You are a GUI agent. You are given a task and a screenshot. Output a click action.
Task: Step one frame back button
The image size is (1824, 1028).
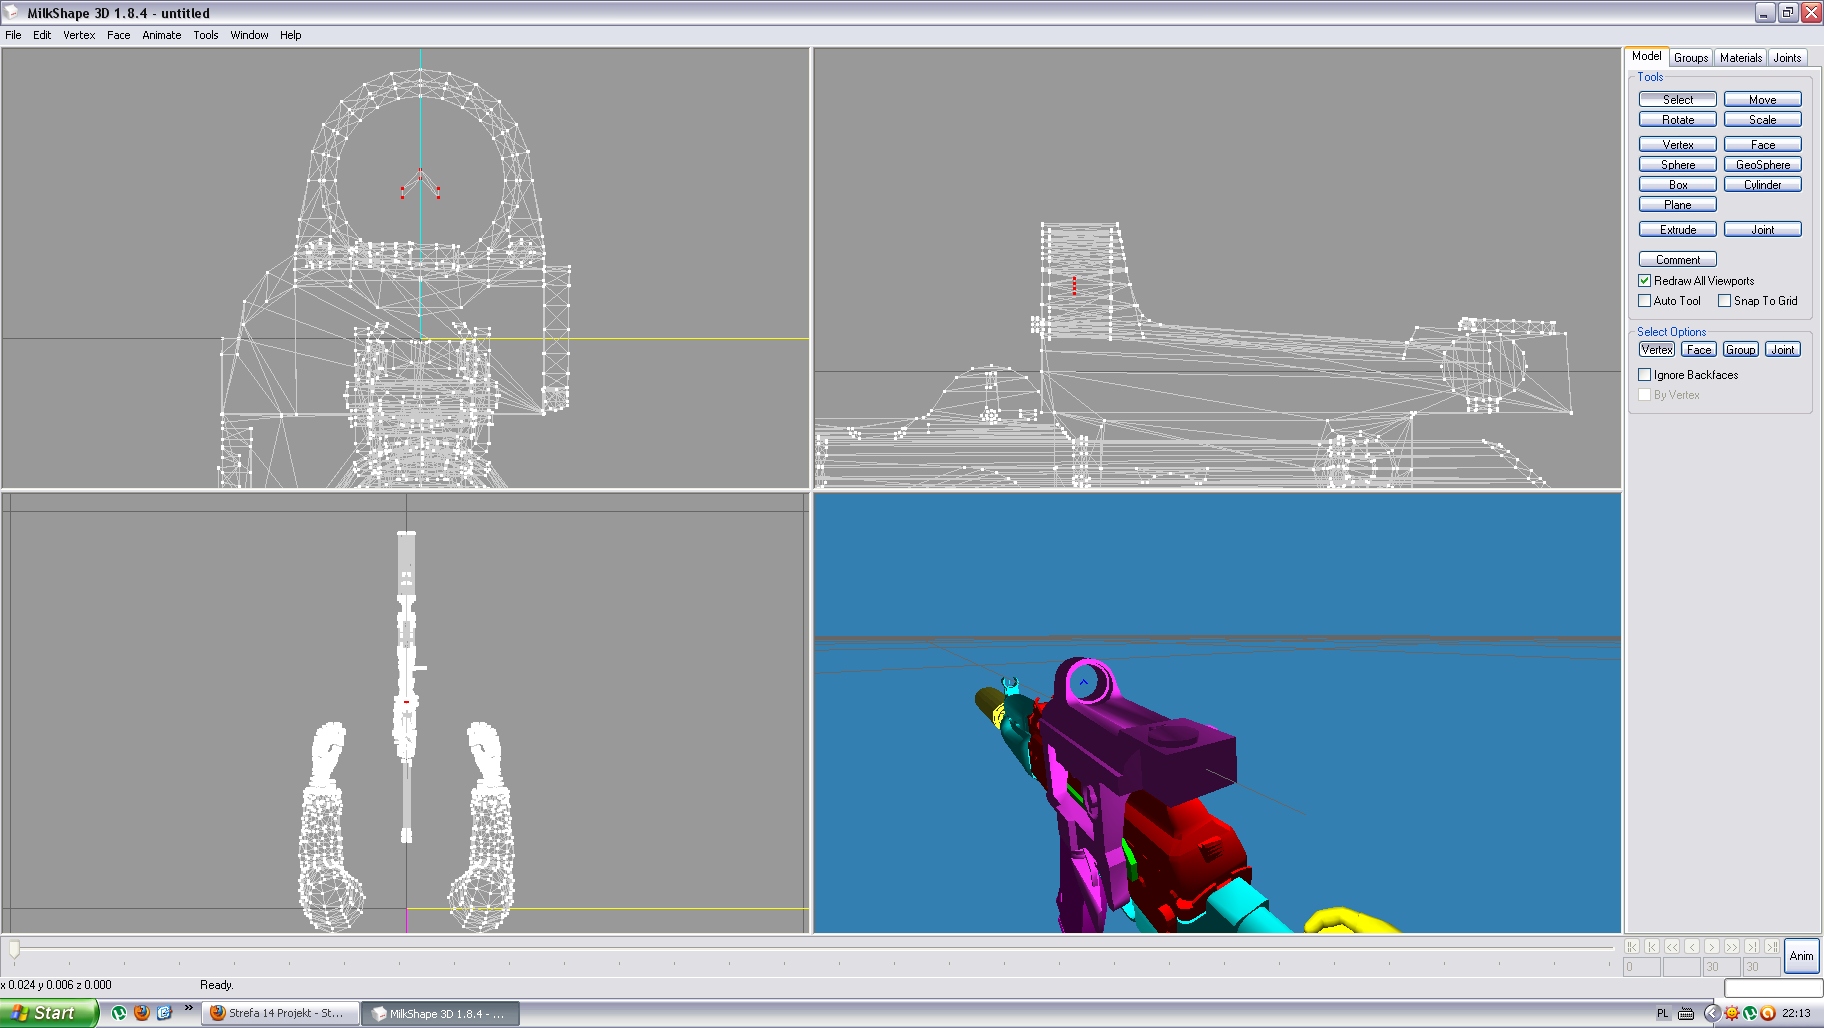[1692, 946]
